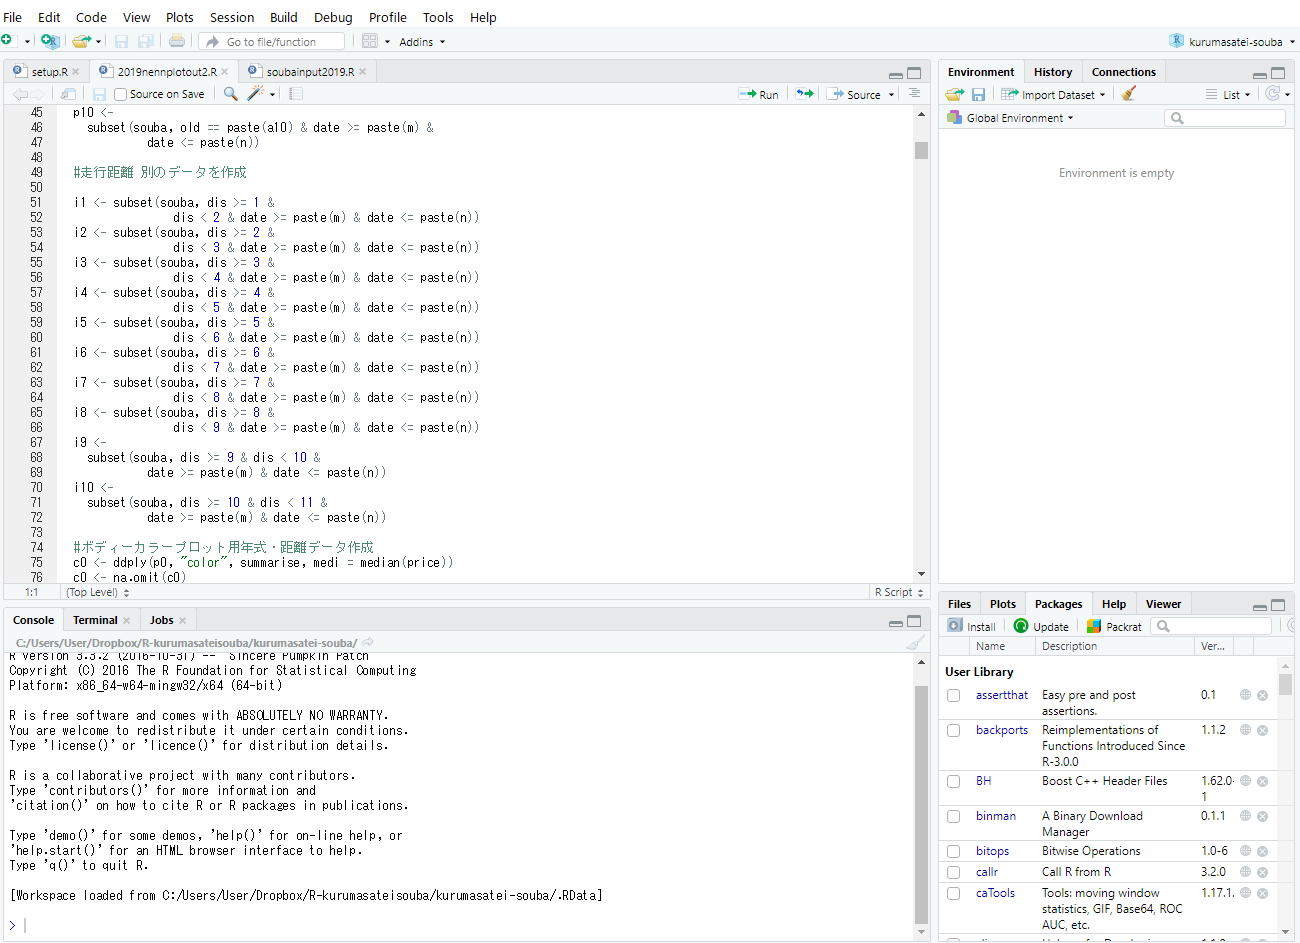Go back to the previous source location

pyautogui.click(x=19, y=94)
